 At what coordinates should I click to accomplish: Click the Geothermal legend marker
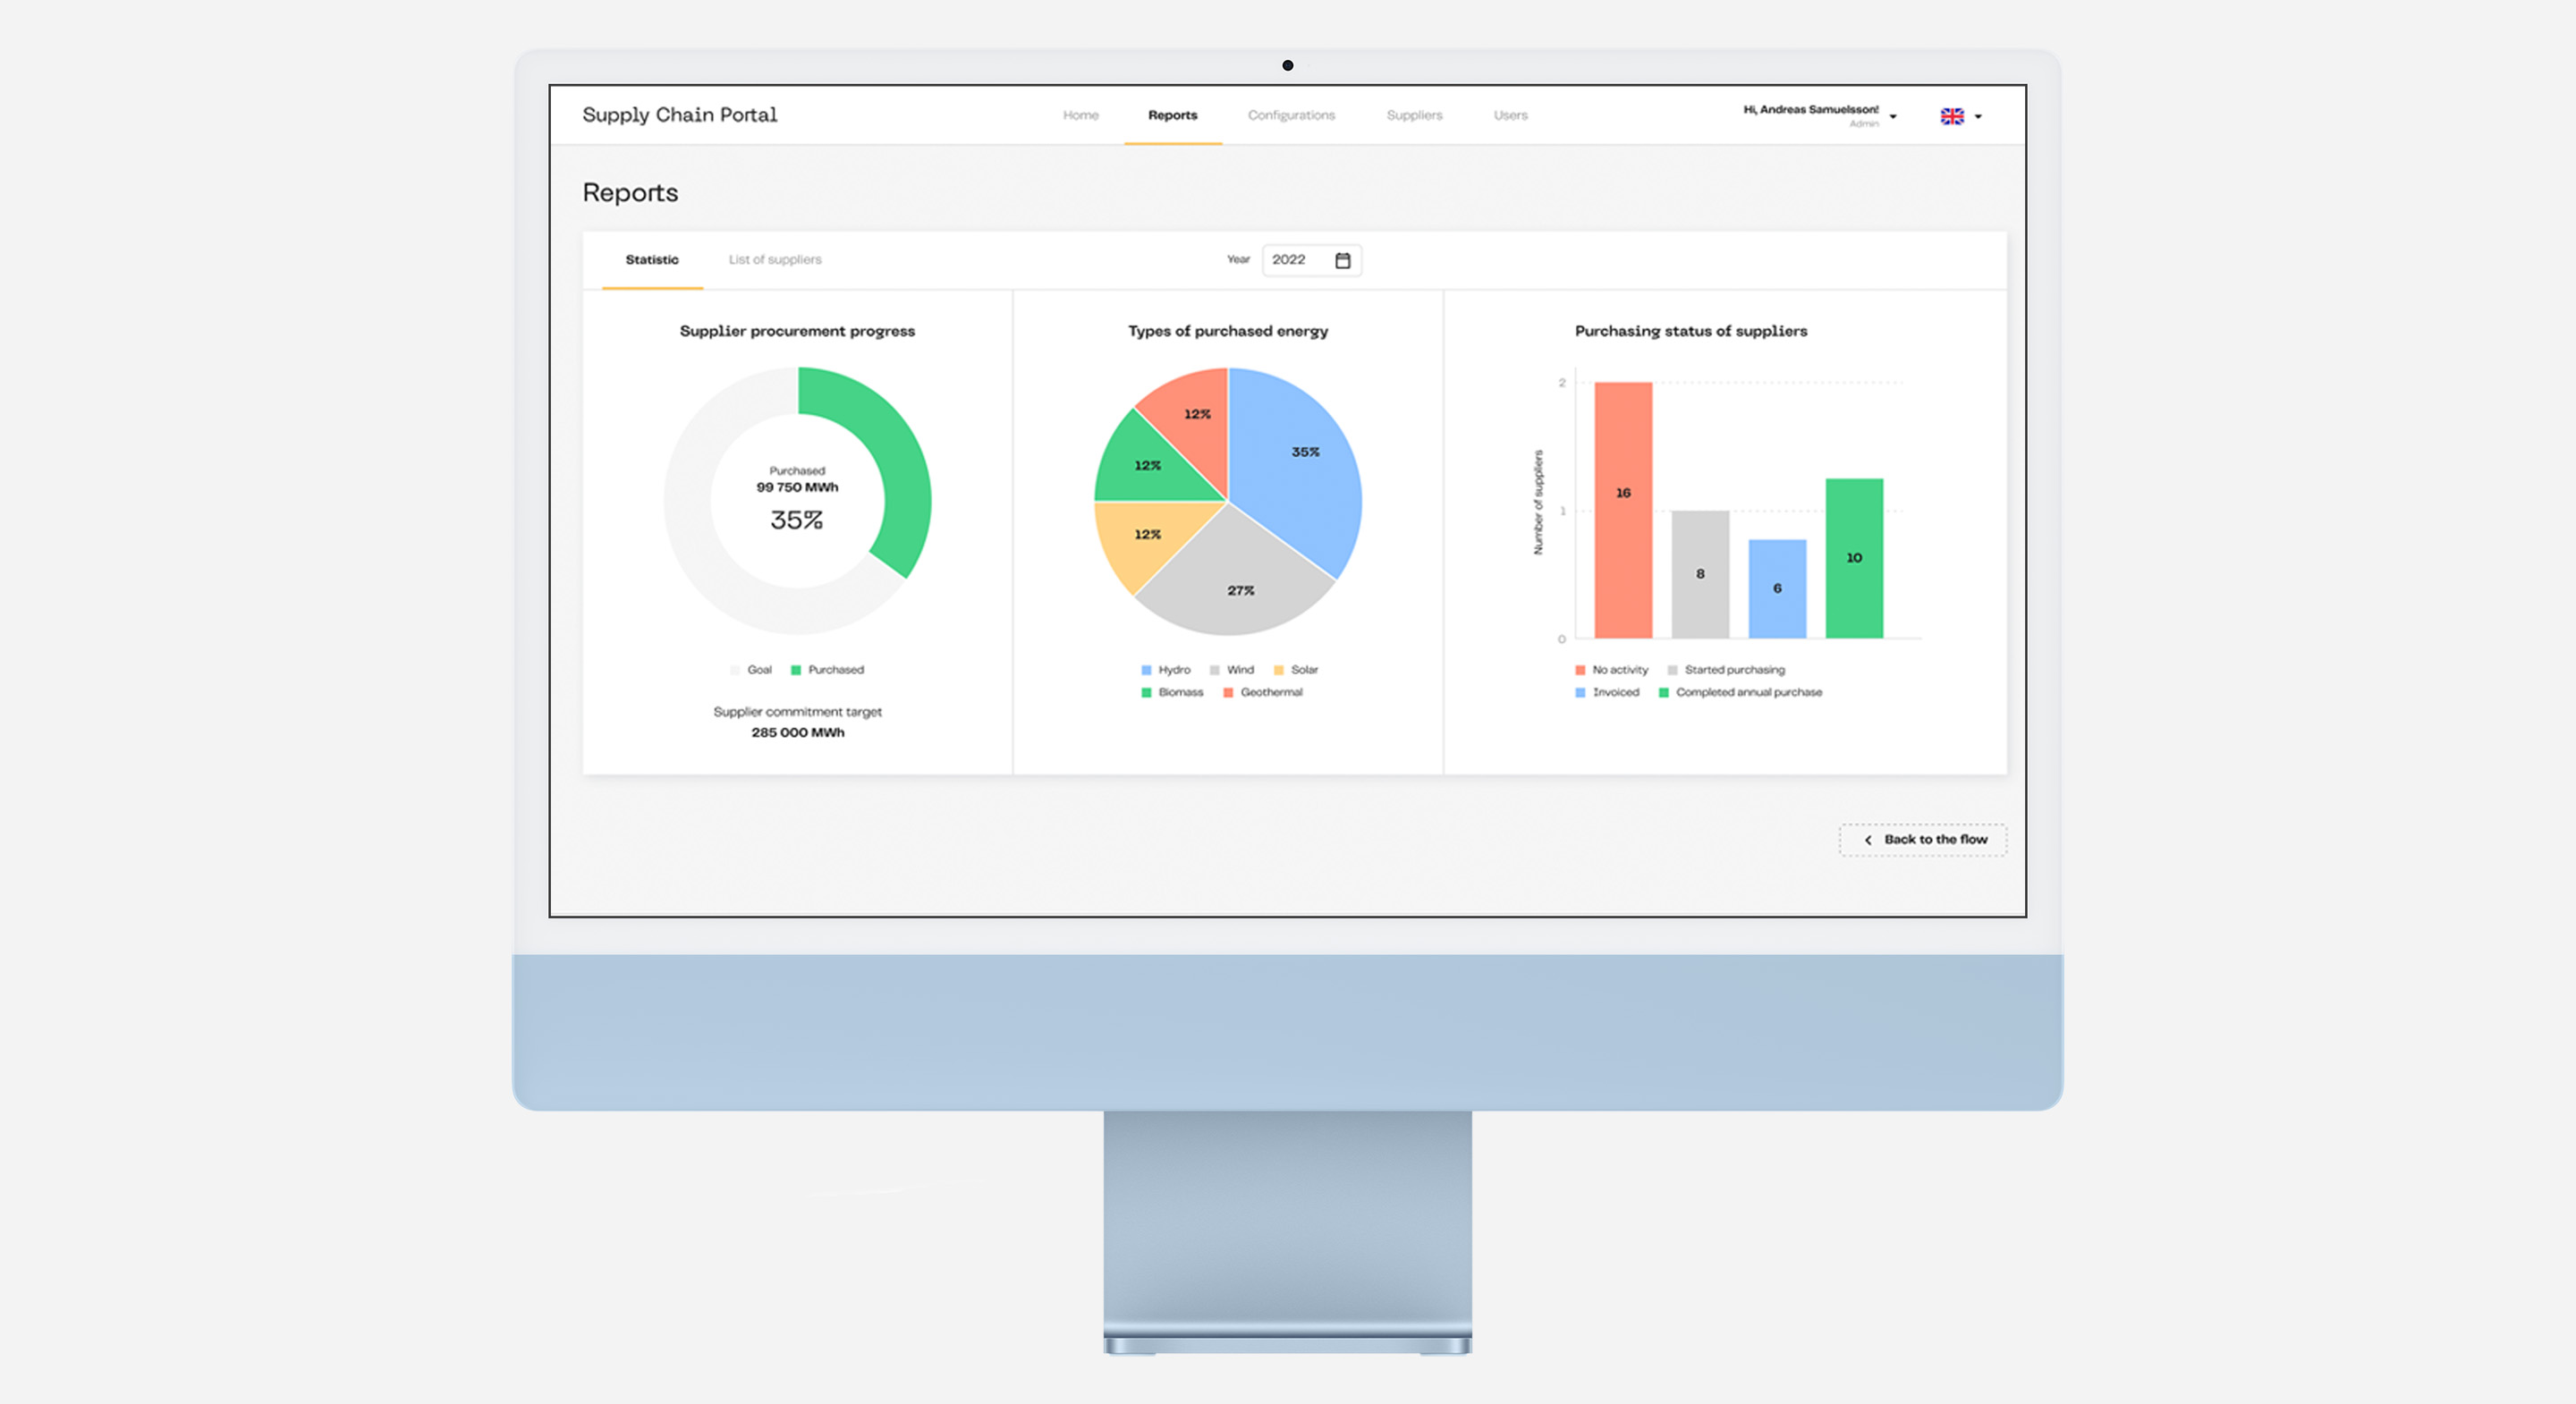(1227, 691)
